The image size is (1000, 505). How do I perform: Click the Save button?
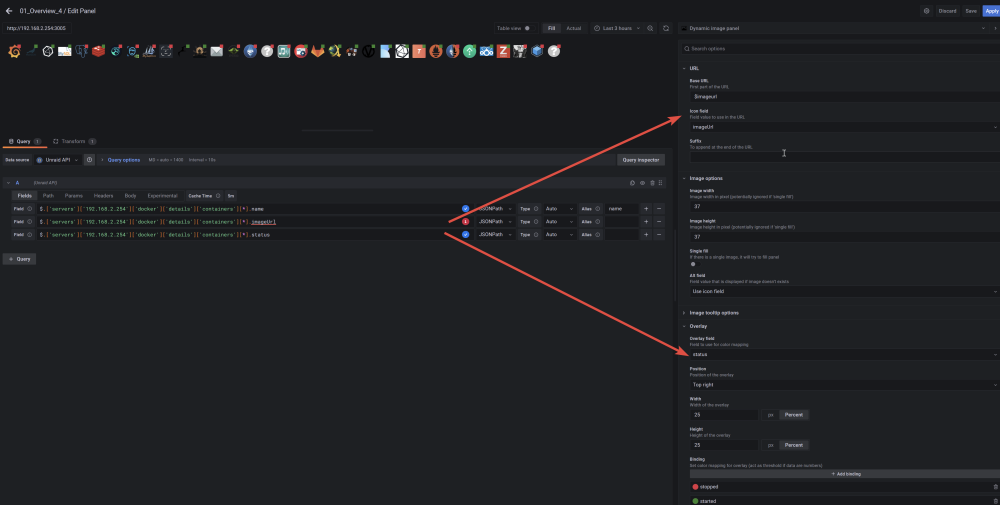click(970, 11)
